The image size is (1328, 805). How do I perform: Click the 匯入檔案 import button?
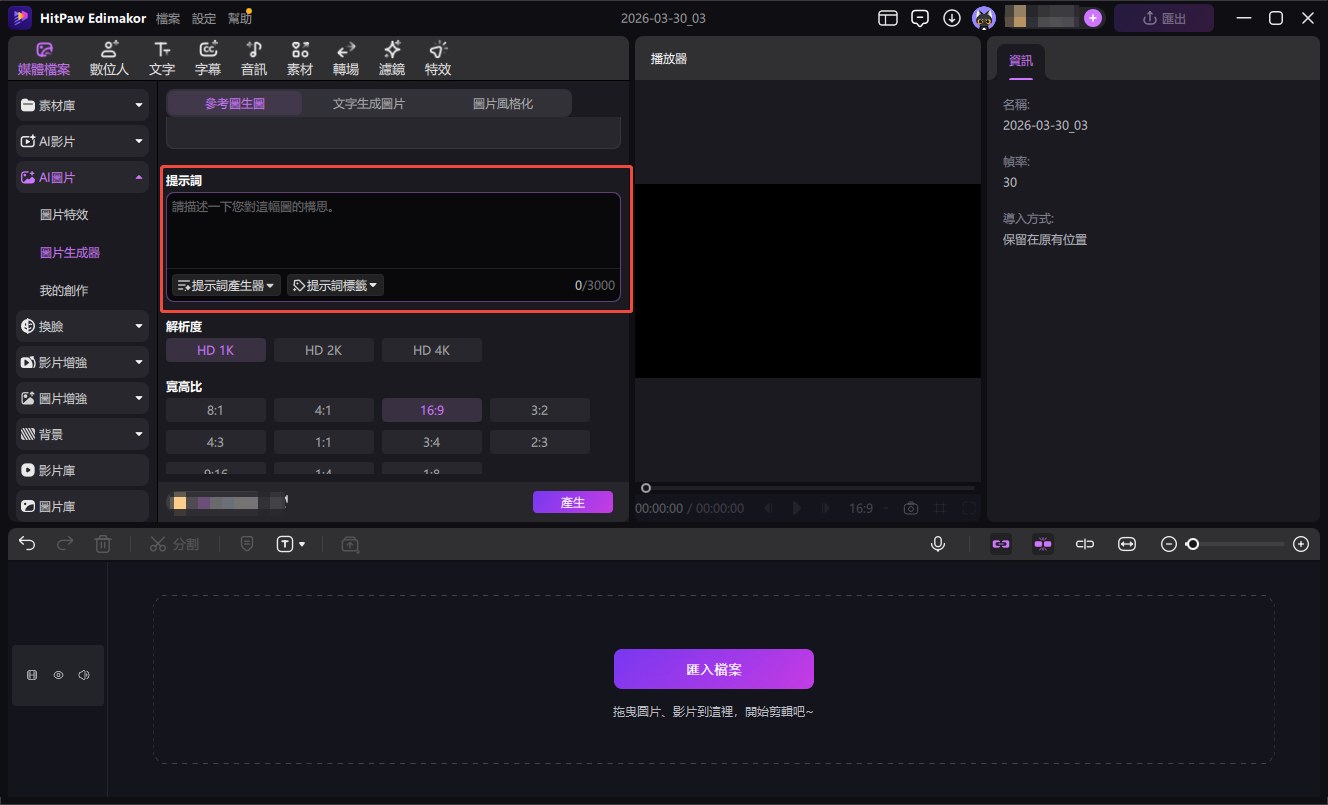pos(712,668)
